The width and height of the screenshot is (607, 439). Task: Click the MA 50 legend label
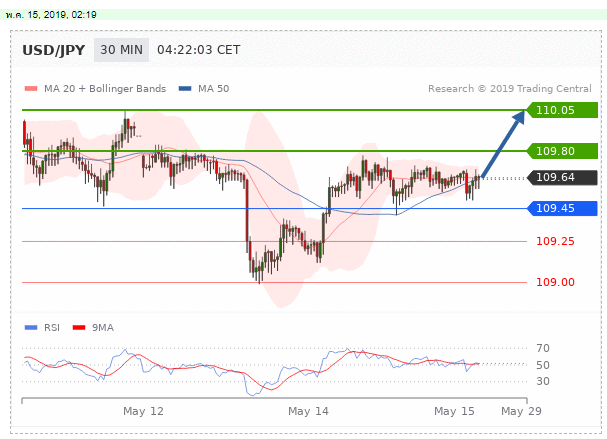tap(214, 89)
